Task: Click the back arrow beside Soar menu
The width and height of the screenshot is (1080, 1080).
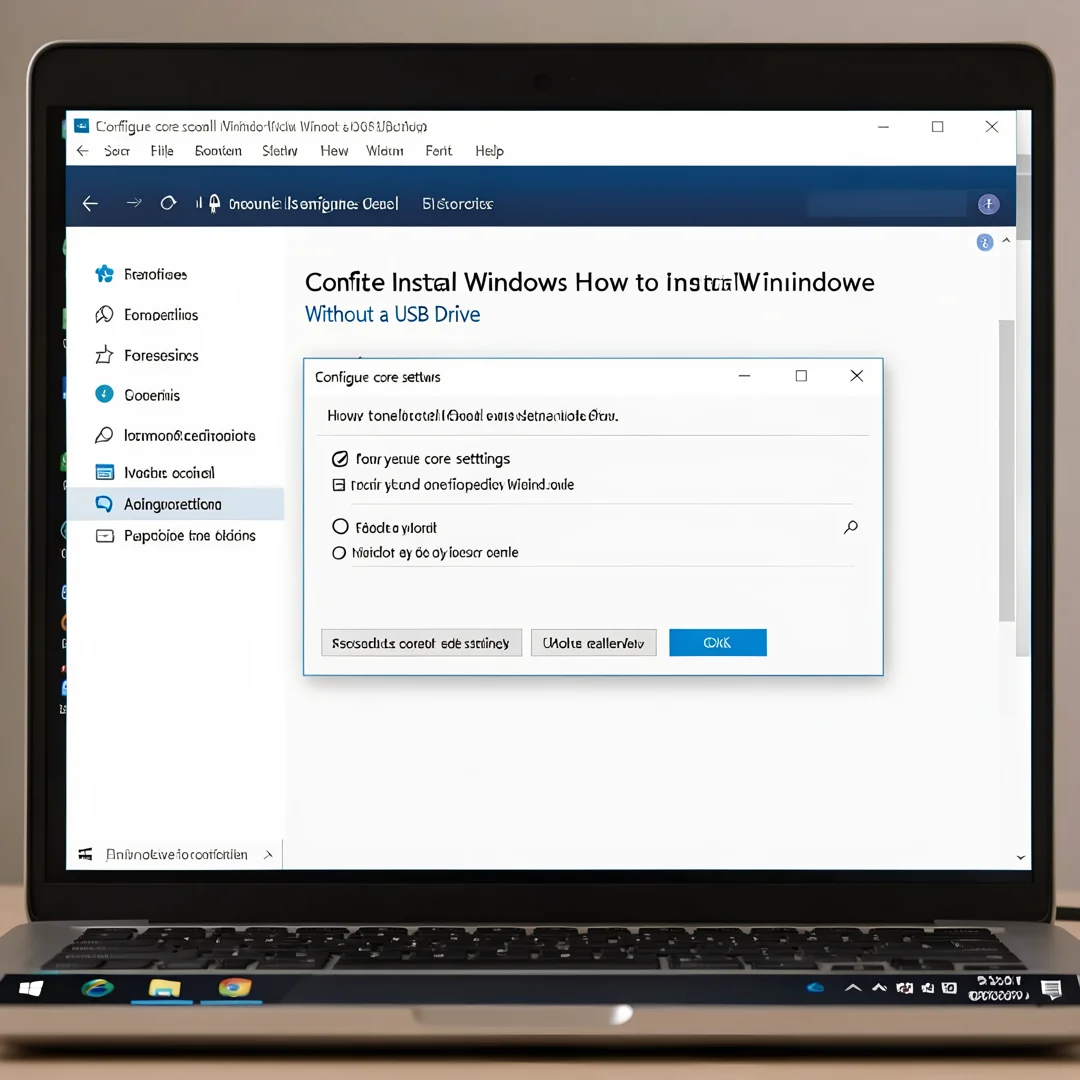Action: click(x=83, y=151)
